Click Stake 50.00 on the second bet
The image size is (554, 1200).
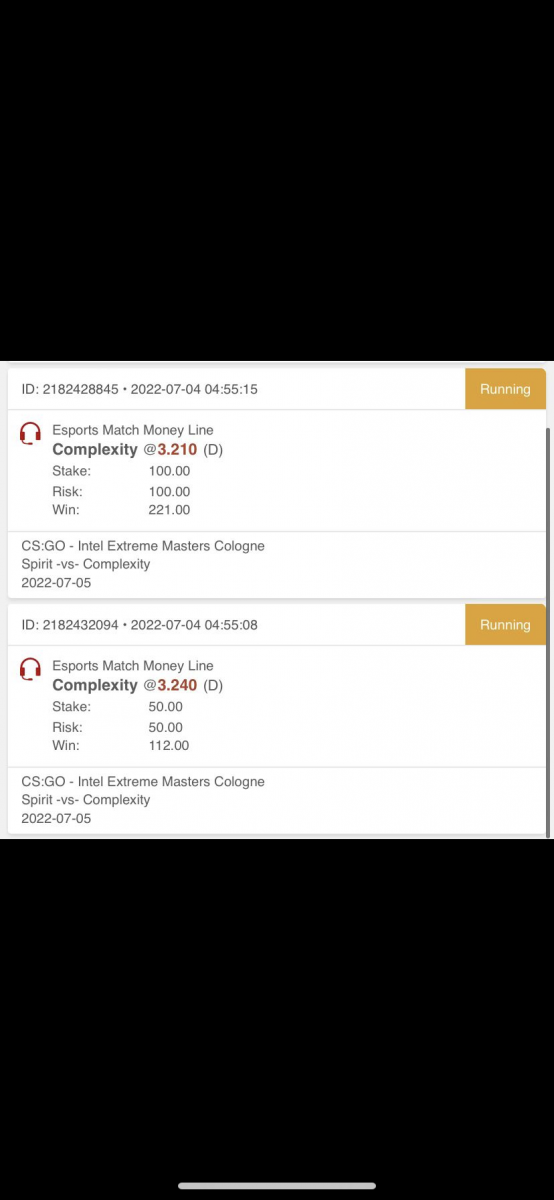click(x=118, y=707)
